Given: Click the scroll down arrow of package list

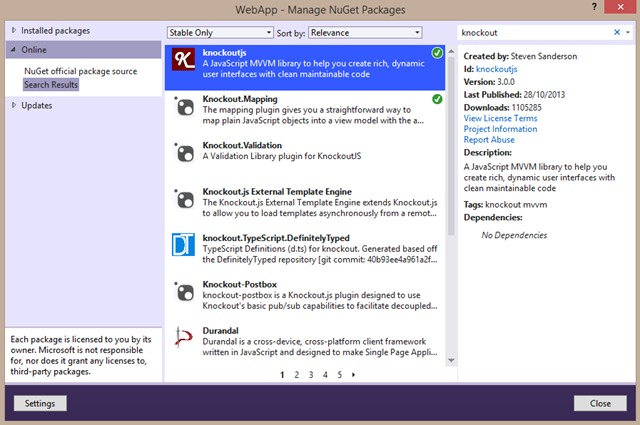Looking at the screenshot, I should (x=451, y=360).
